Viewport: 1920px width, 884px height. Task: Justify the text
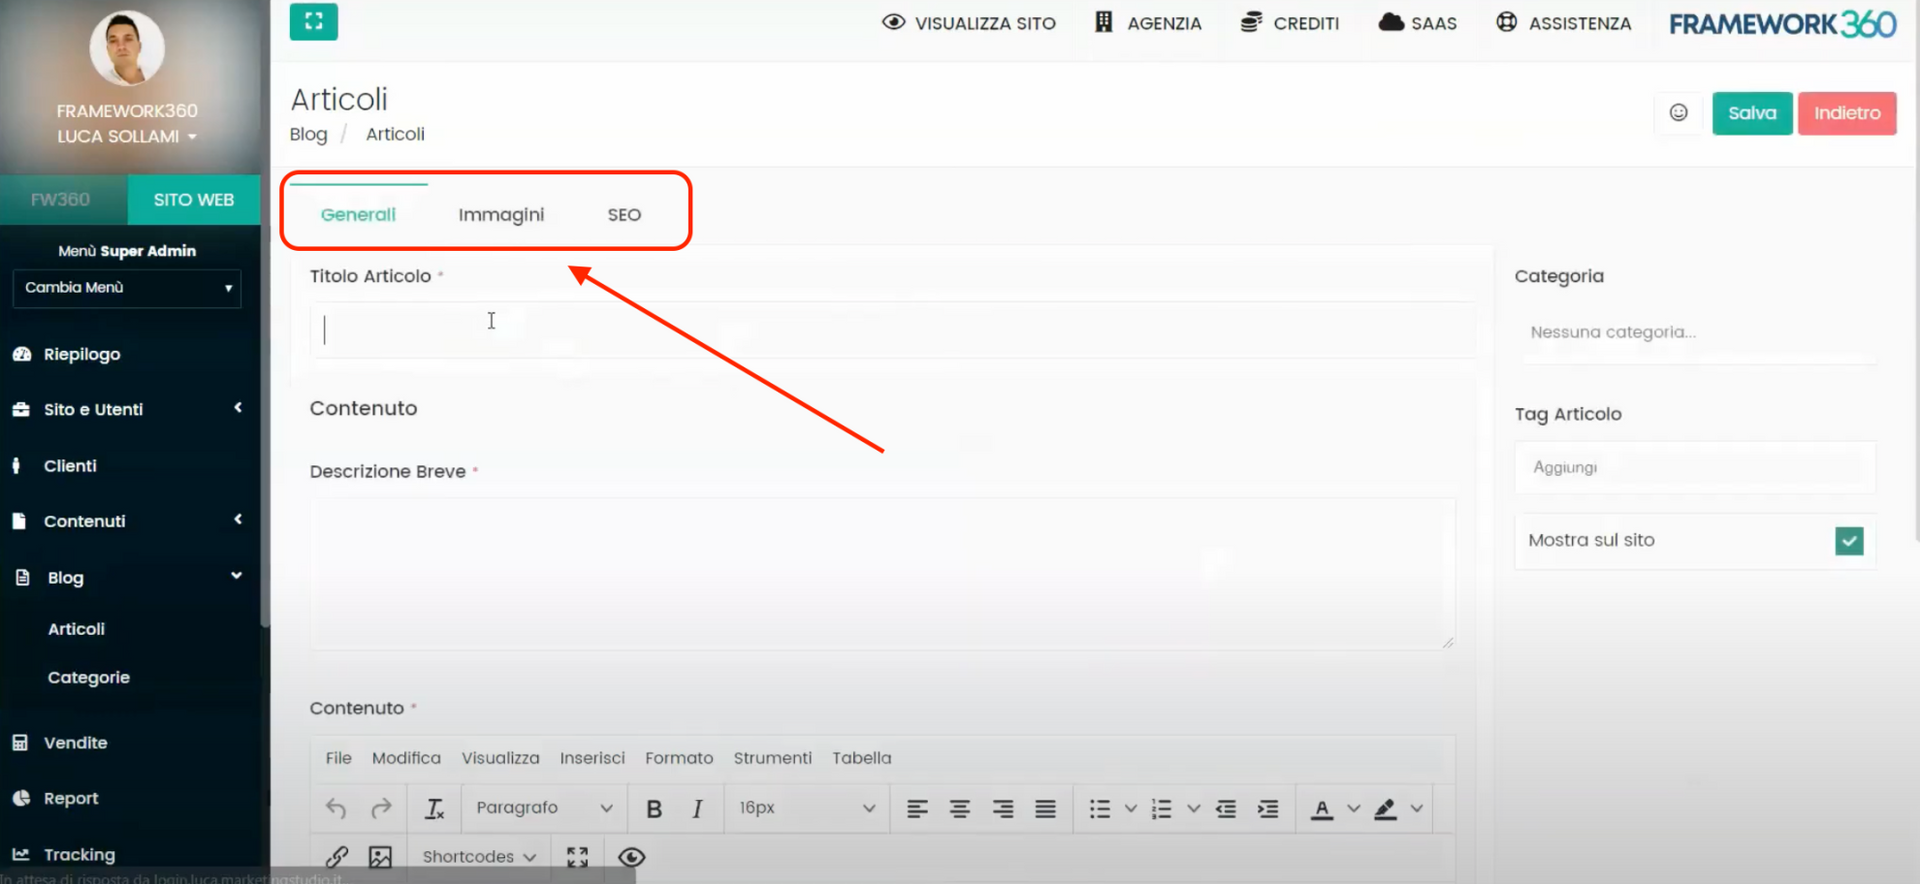coord(1045,808)
